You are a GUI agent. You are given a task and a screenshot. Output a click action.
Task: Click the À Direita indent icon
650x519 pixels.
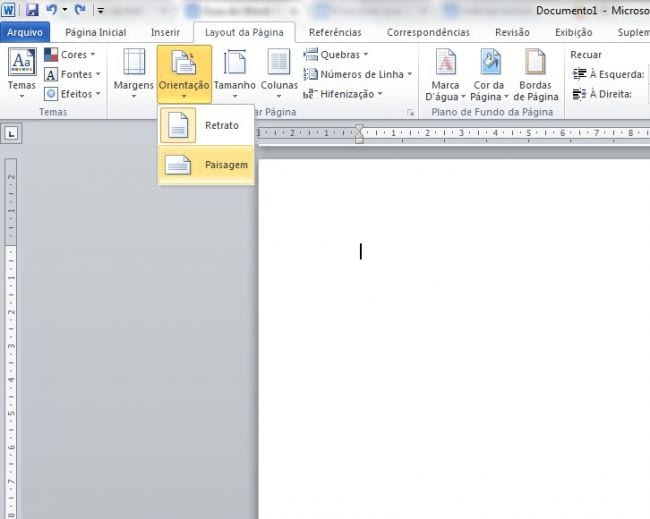pyautogui.click(x=579, y=94)
